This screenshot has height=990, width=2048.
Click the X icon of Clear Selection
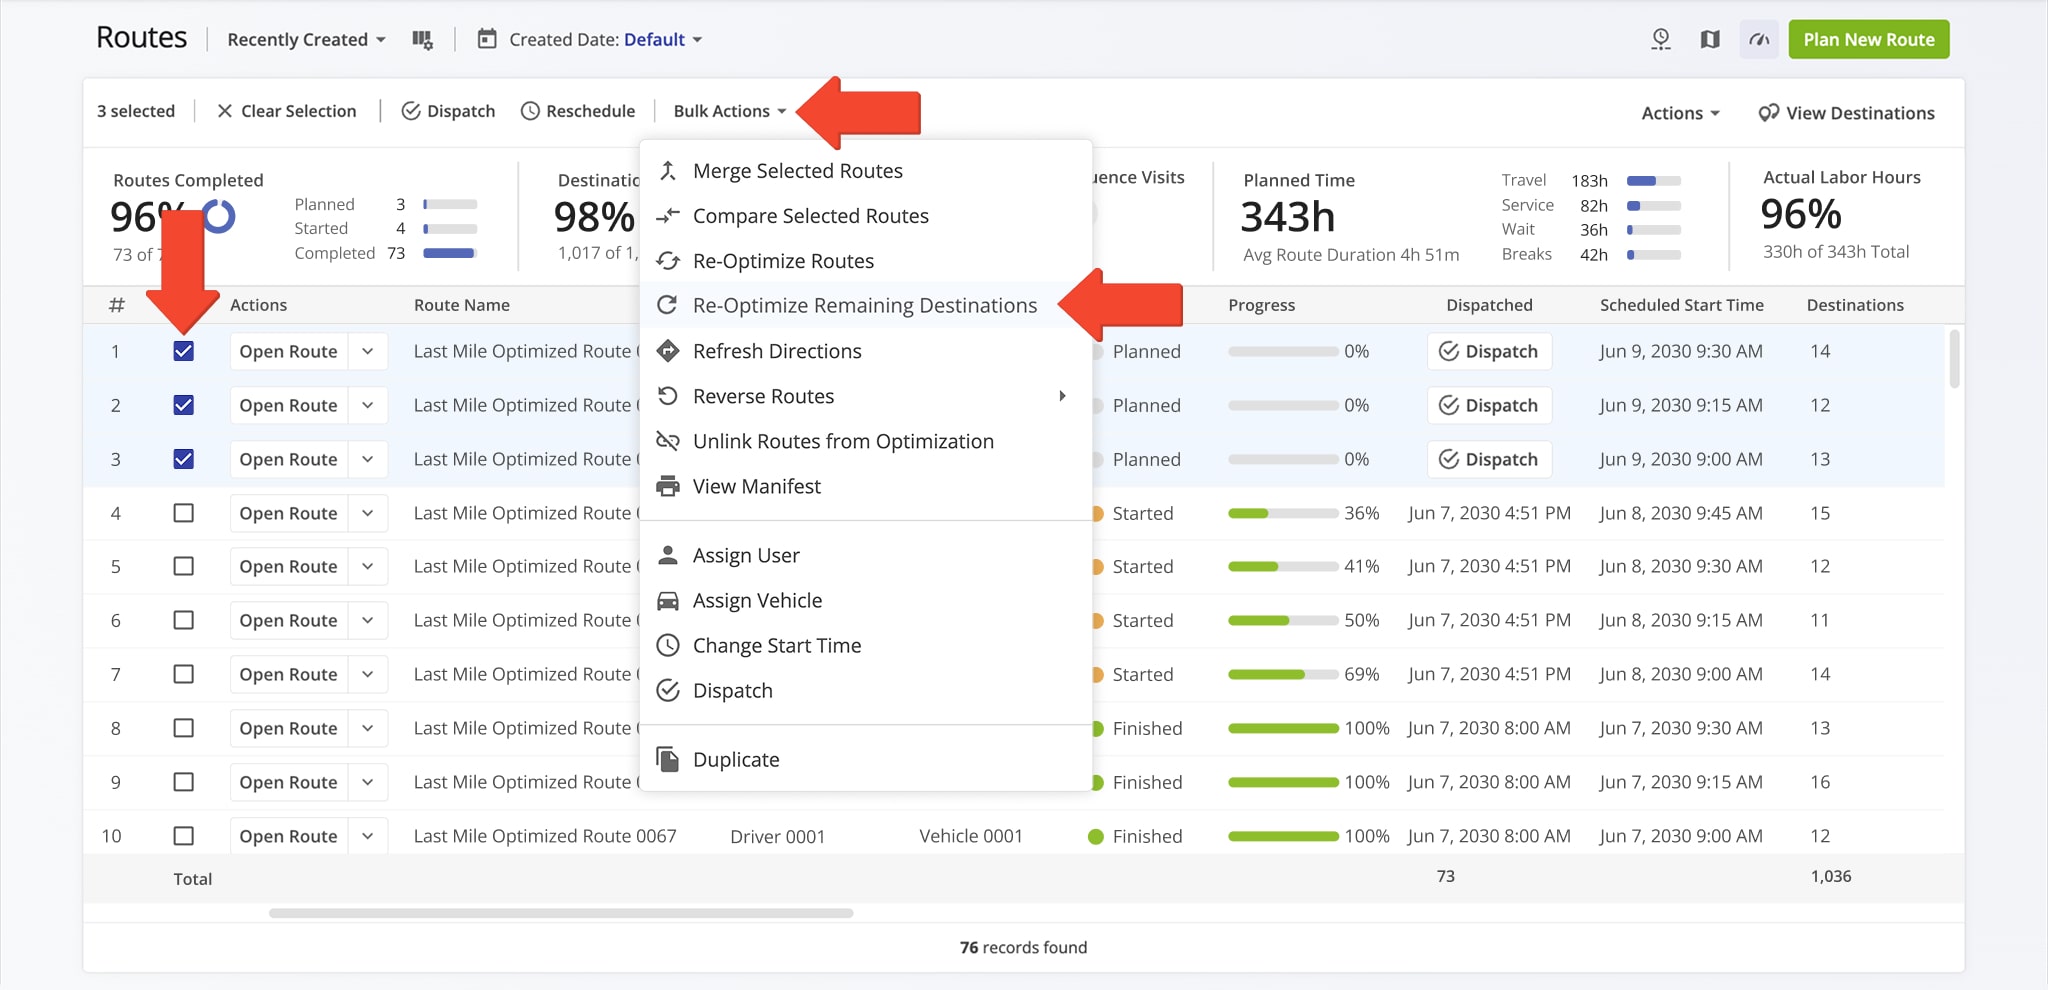click(225, 111)
